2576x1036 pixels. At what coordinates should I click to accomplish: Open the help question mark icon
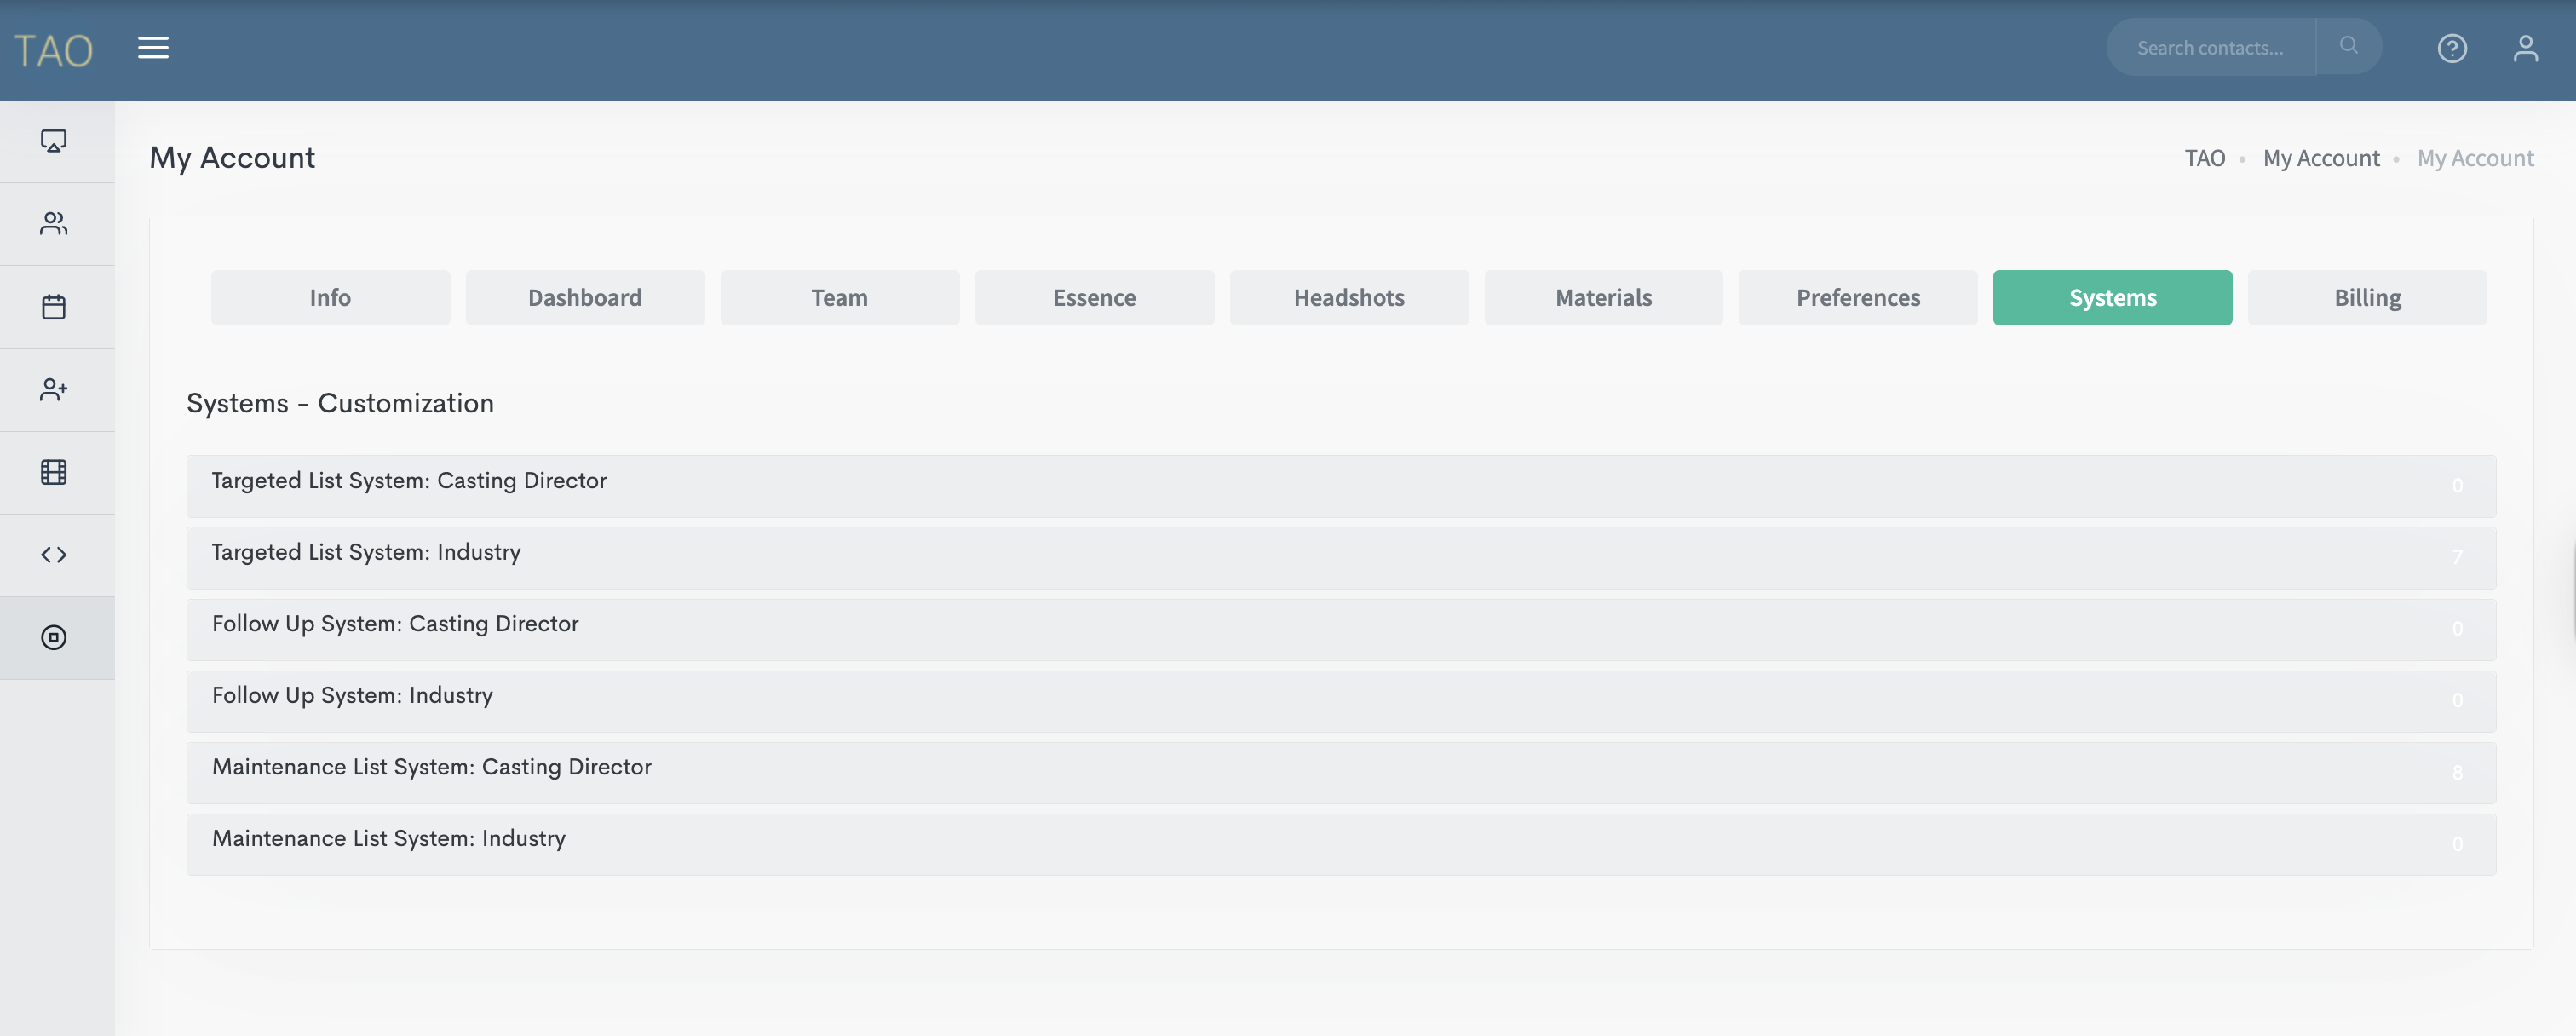coord(2451,48)
